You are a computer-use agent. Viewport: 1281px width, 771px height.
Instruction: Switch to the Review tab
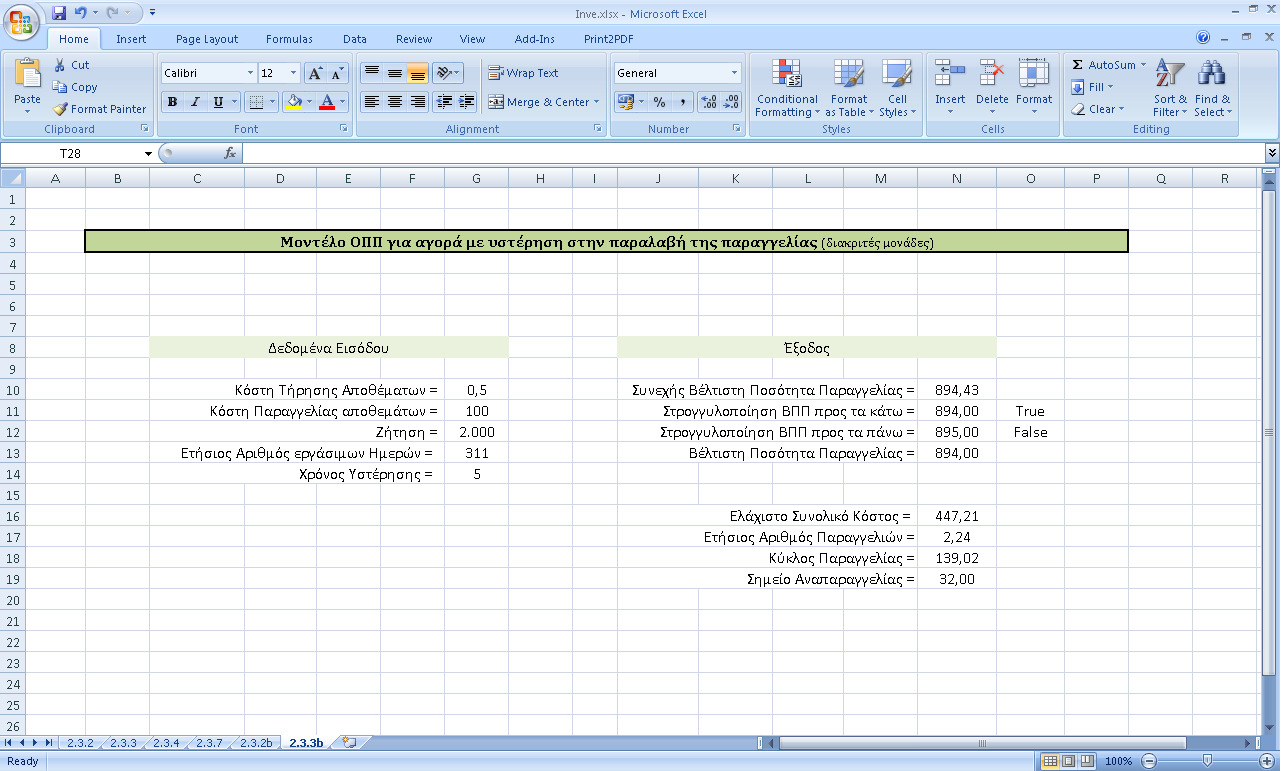coord(414,39)
